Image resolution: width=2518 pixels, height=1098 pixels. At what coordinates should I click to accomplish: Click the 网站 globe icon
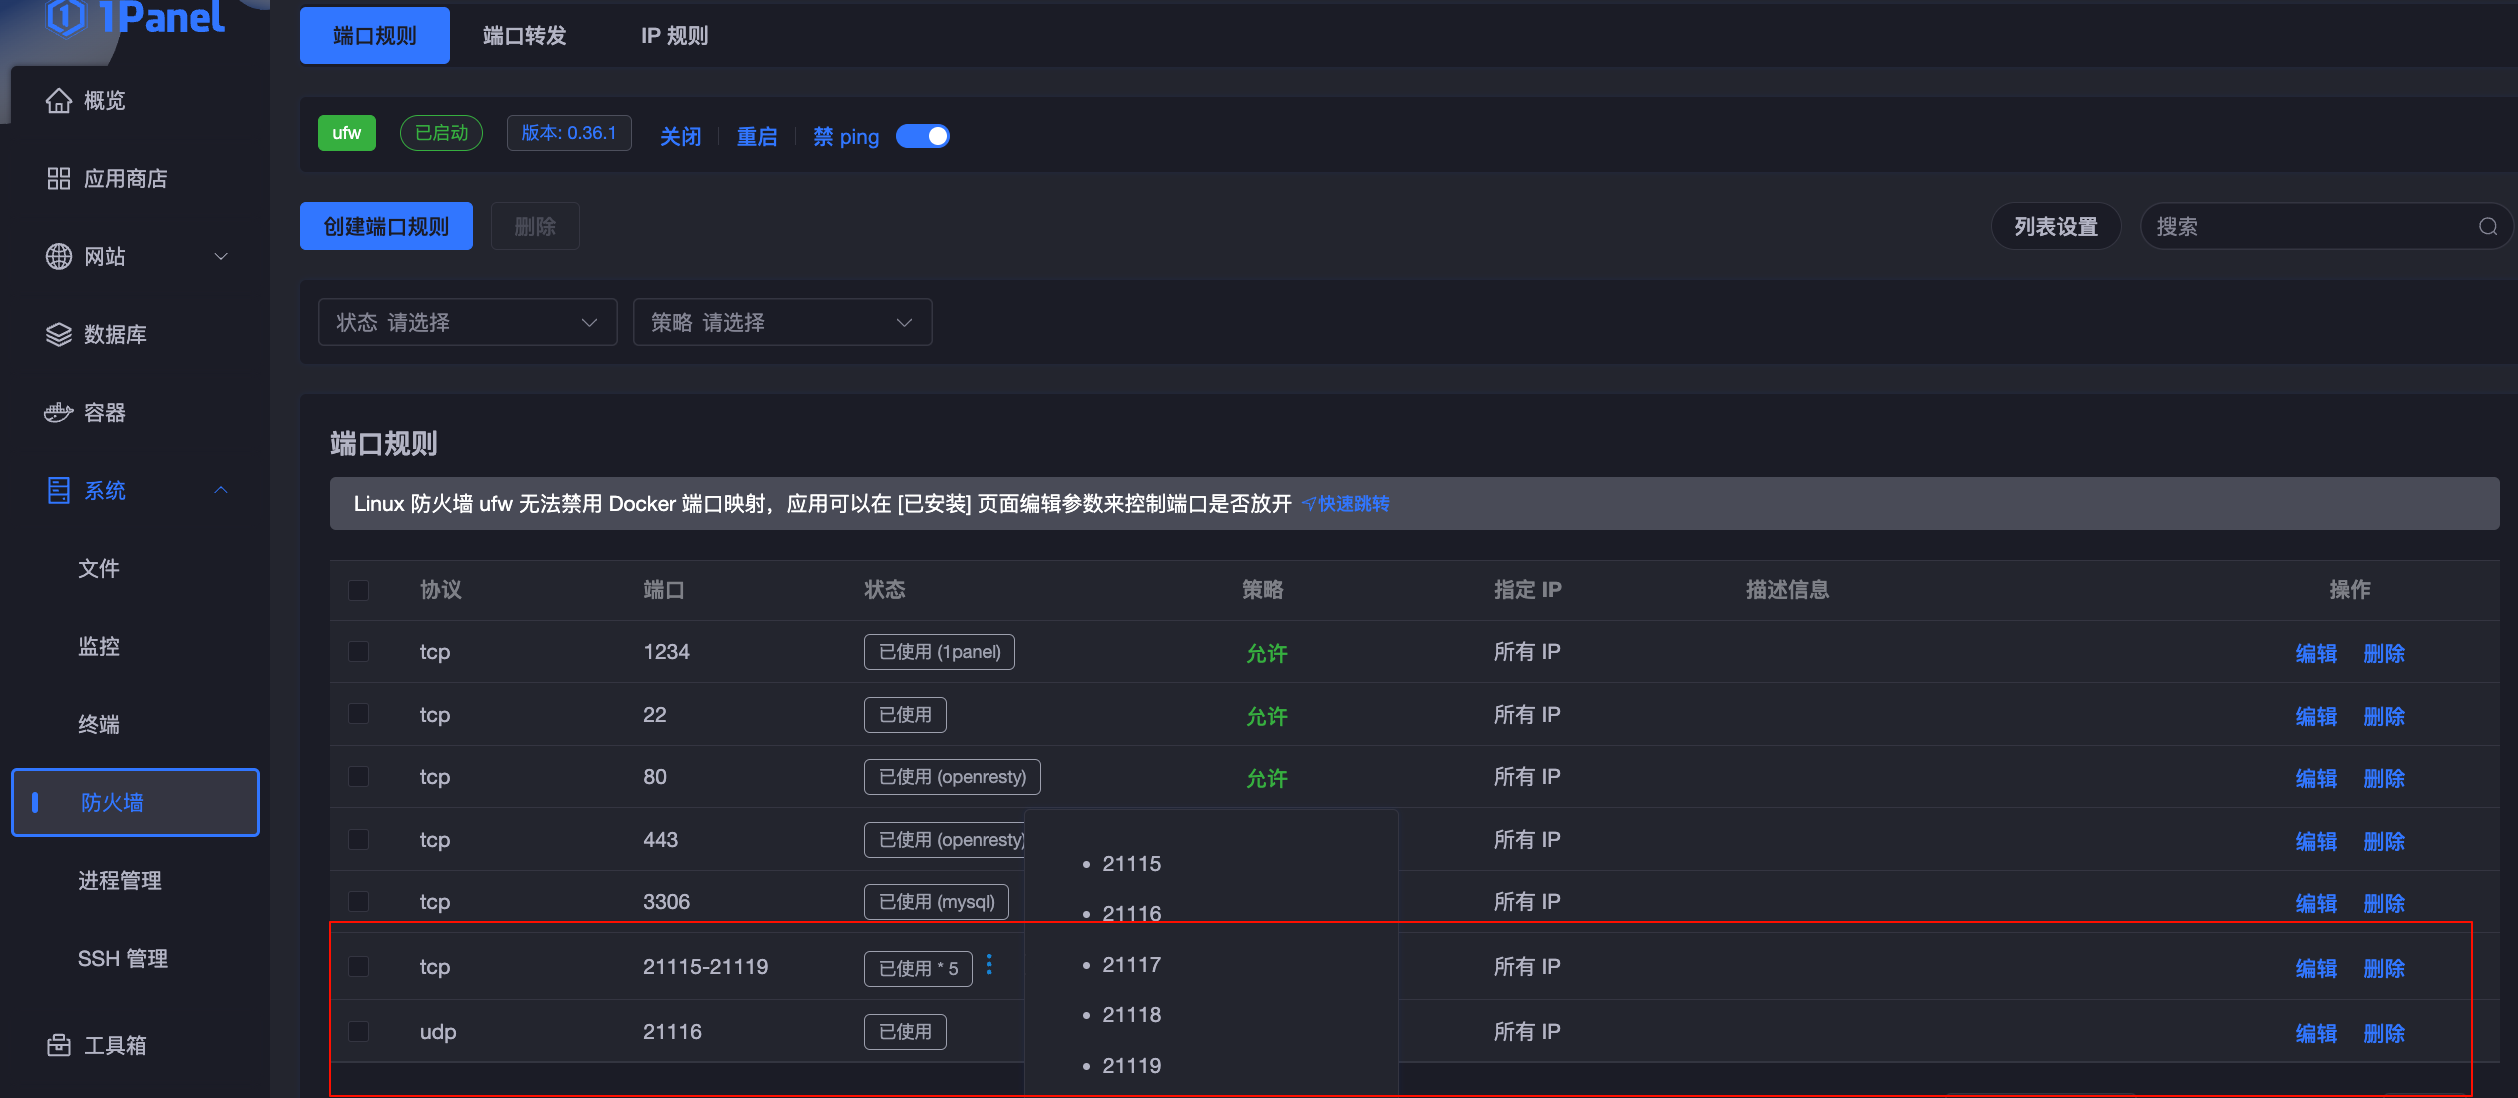(x=59, y=257)
